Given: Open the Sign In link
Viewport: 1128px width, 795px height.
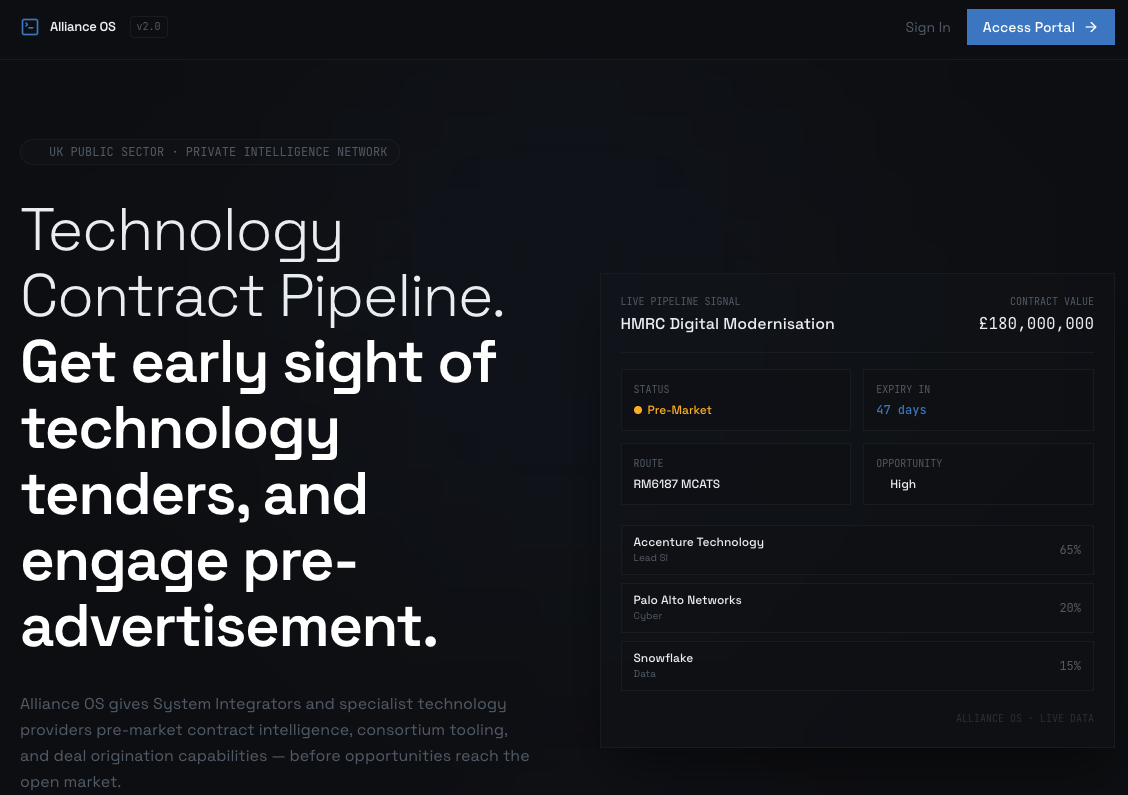Looking at the screenshot, I should 927,27.
